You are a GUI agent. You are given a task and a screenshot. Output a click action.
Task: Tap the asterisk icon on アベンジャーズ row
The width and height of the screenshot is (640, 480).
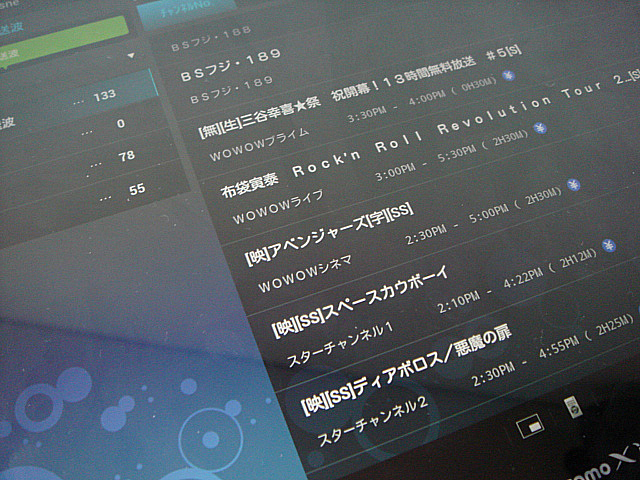pos(573,184)
